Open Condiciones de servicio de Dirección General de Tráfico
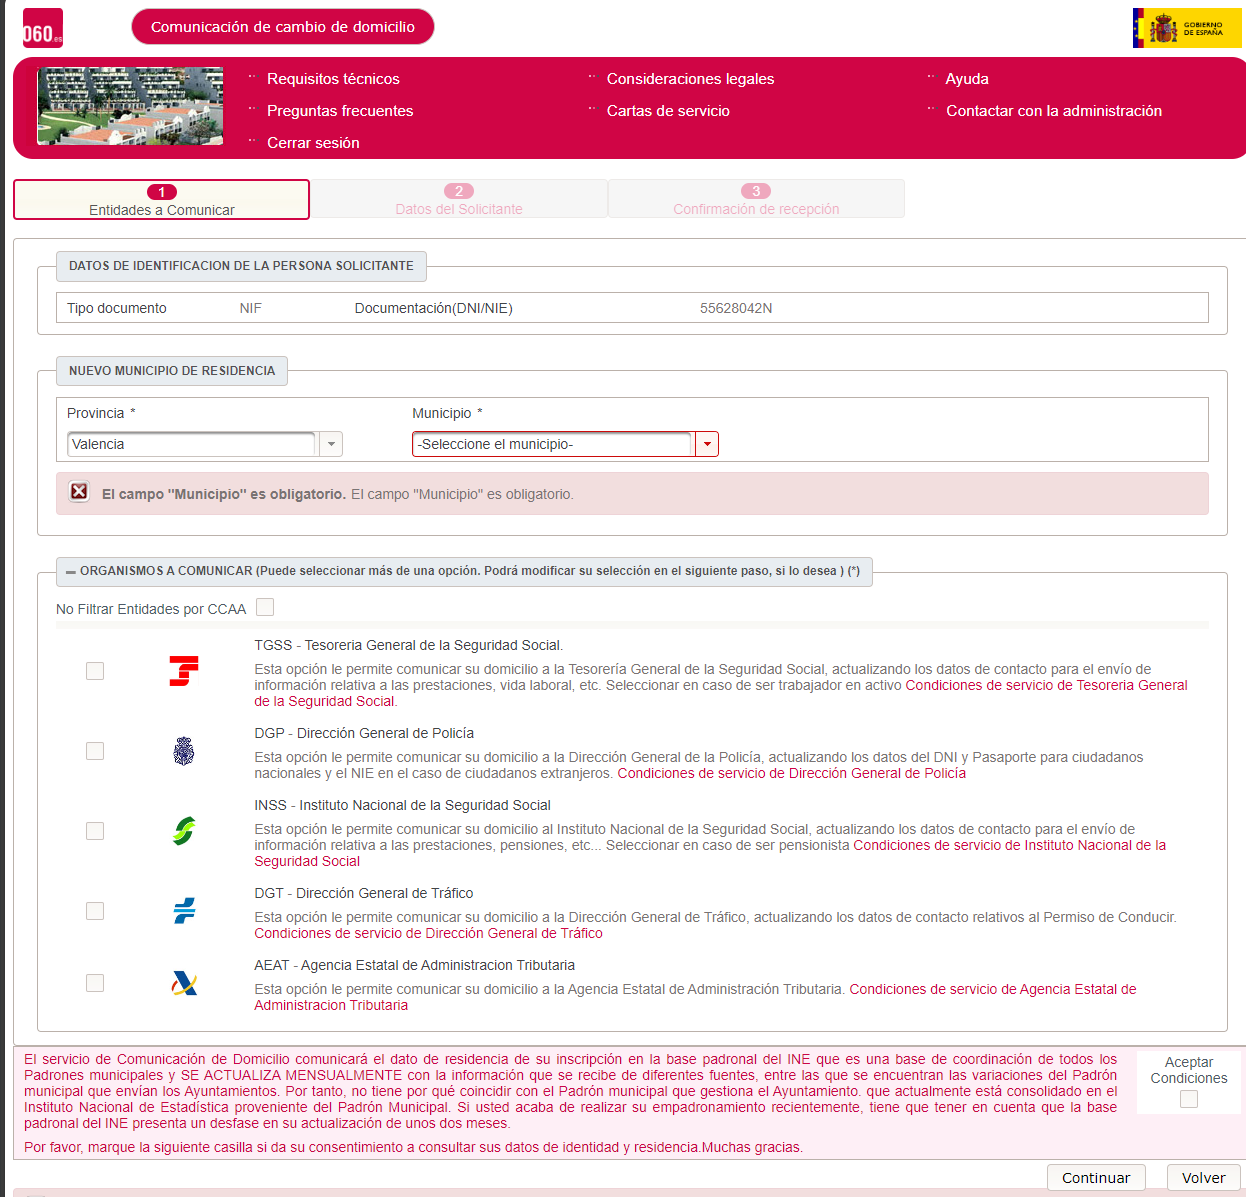 pyautogui.click(x=428, y=933)
